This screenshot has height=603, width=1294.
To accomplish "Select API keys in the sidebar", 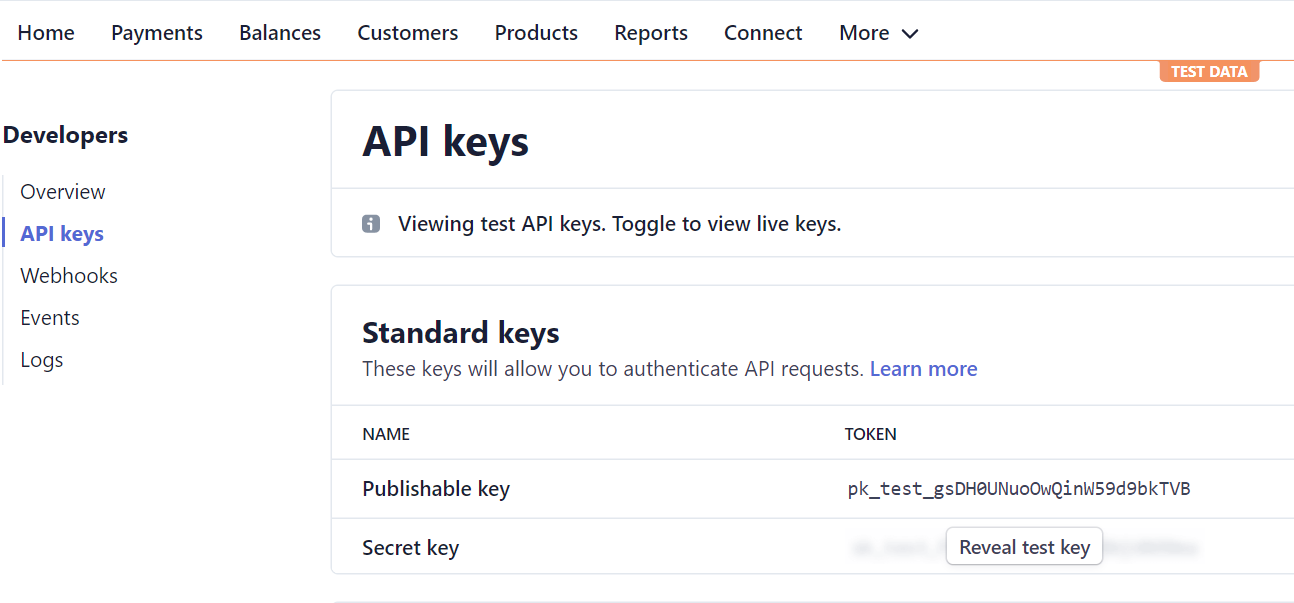I will [62, 234].
